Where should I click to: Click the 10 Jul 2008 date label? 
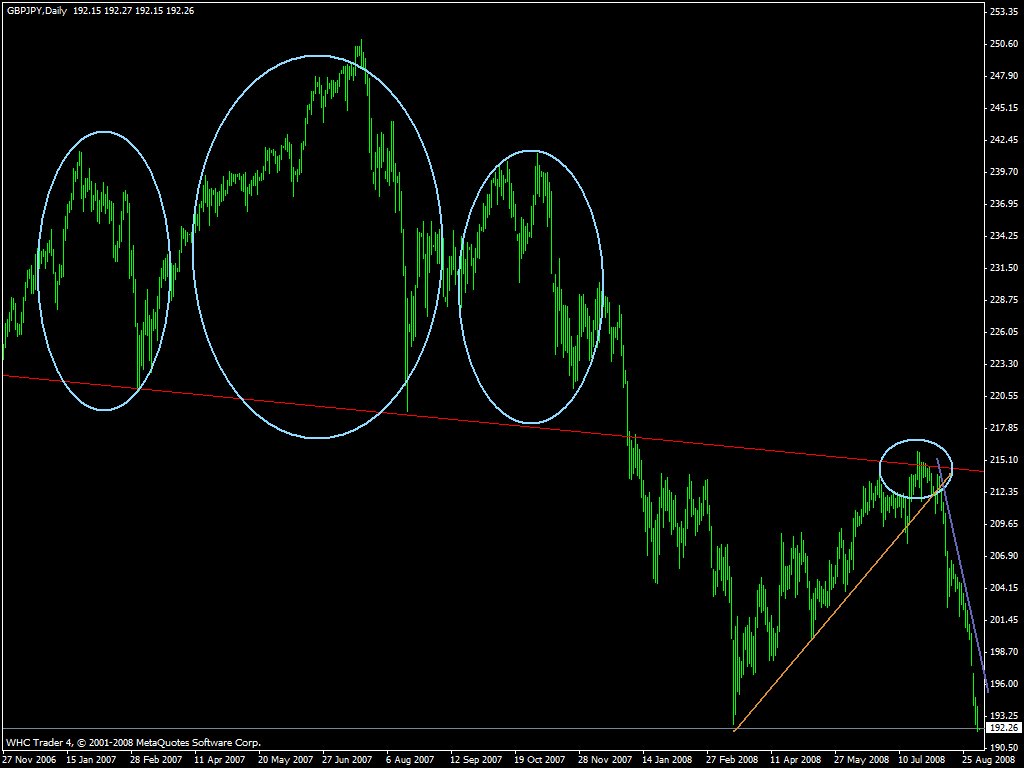click(922, 760)
